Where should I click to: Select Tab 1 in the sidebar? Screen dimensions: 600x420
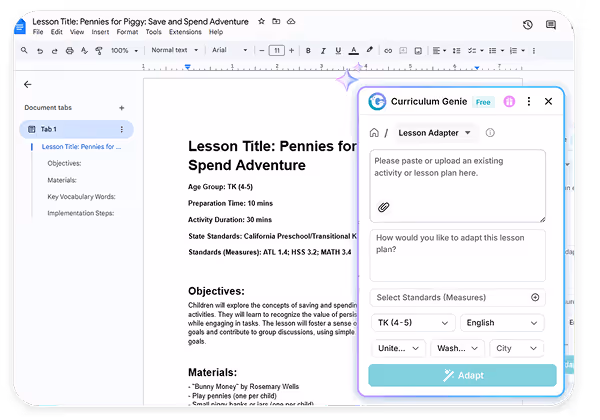[x=76, y=129]
